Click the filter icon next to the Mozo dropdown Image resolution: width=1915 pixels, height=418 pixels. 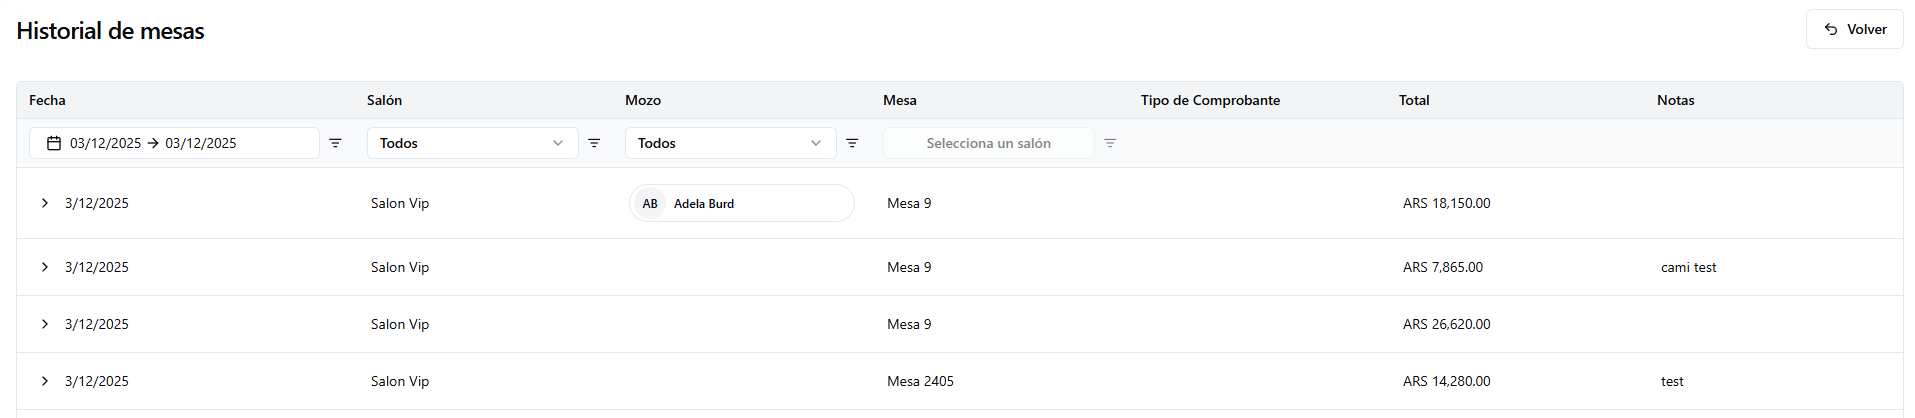click(852, 143)
